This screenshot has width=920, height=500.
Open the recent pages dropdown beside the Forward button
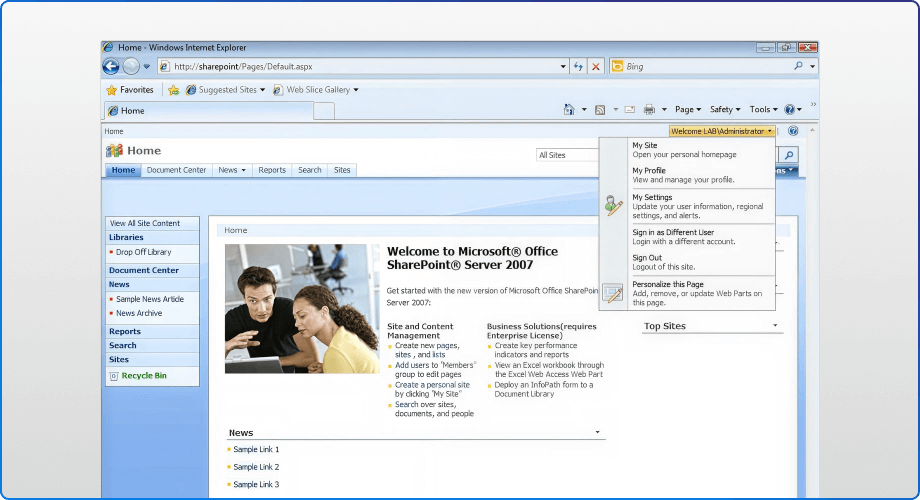(x=147, y=66)
